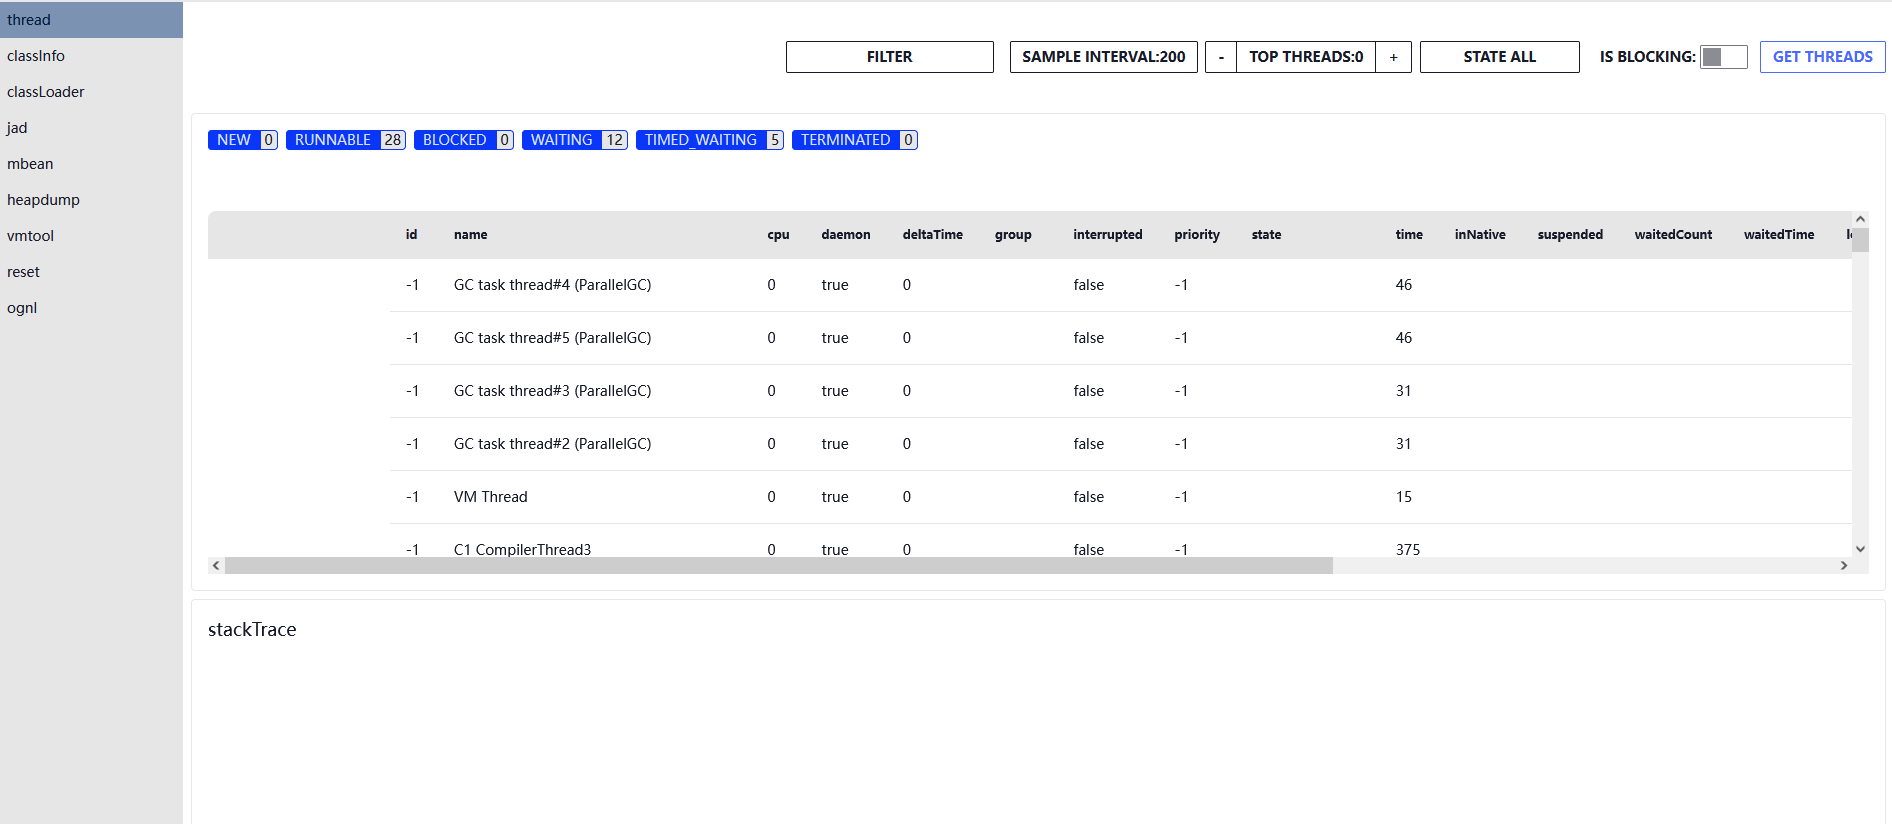Open the FILTER control
This screenshot has width=1892, height=824.
click(889, 57)
